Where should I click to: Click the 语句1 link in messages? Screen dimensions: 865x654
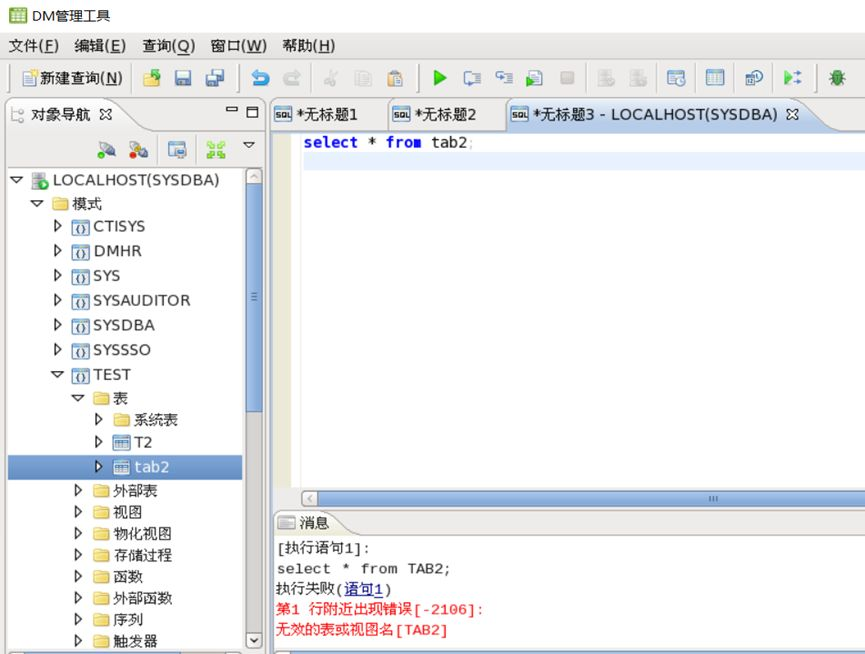tap(363, 589)
